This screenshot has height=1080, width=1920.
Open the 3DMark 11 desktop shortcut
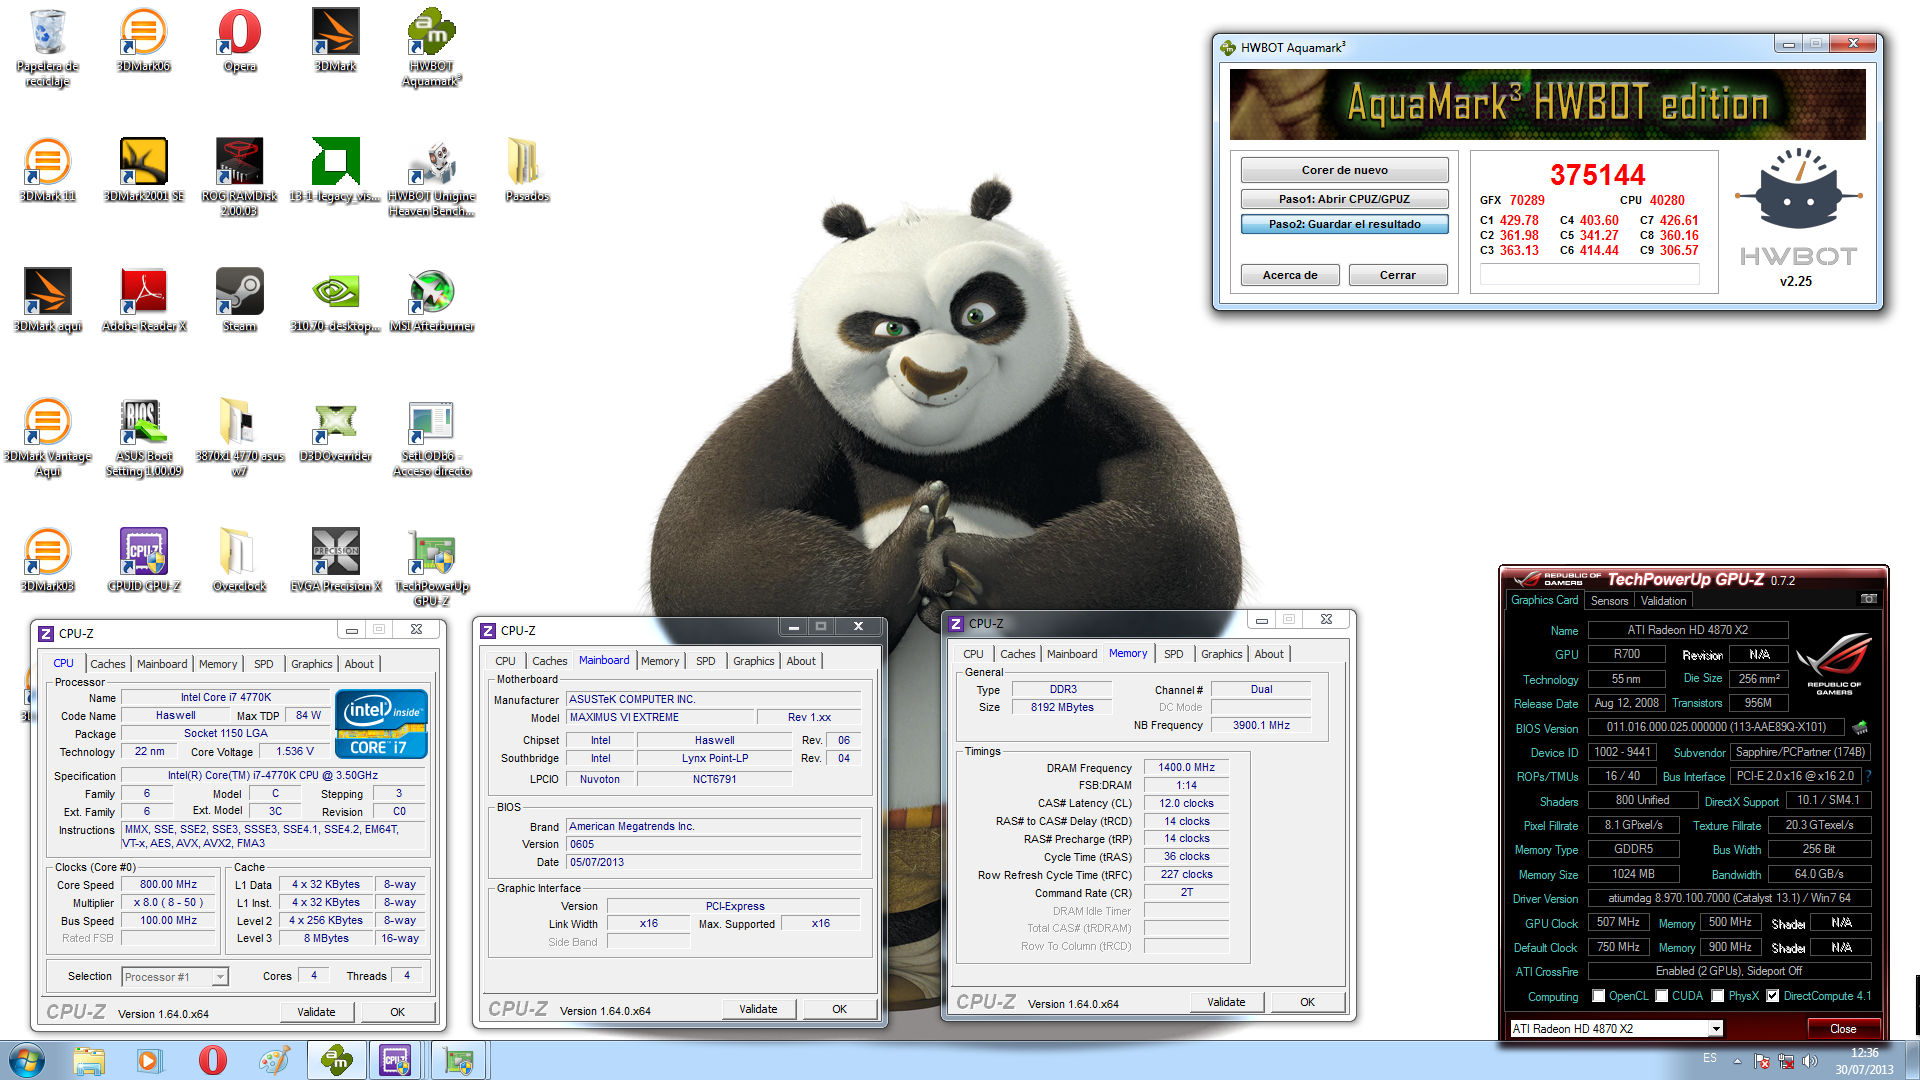point(47,171)
